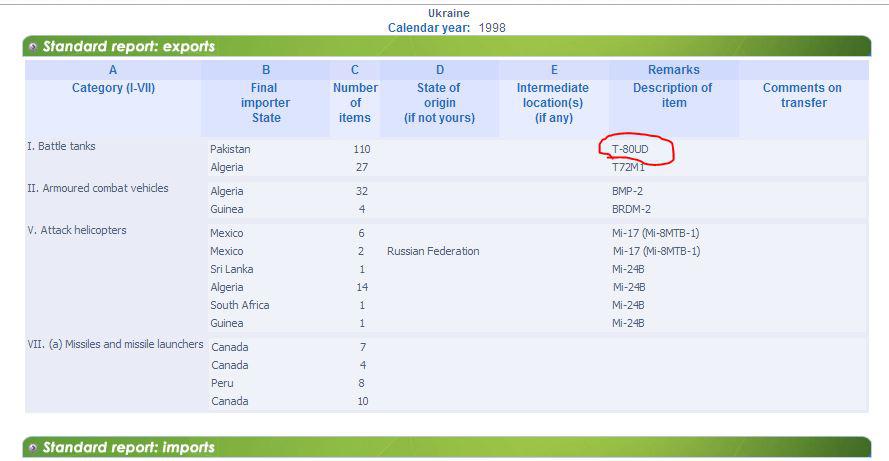The image size is (889, 461).
Task: Expand the Standard report: imports section icon
Action: (33, 447)
